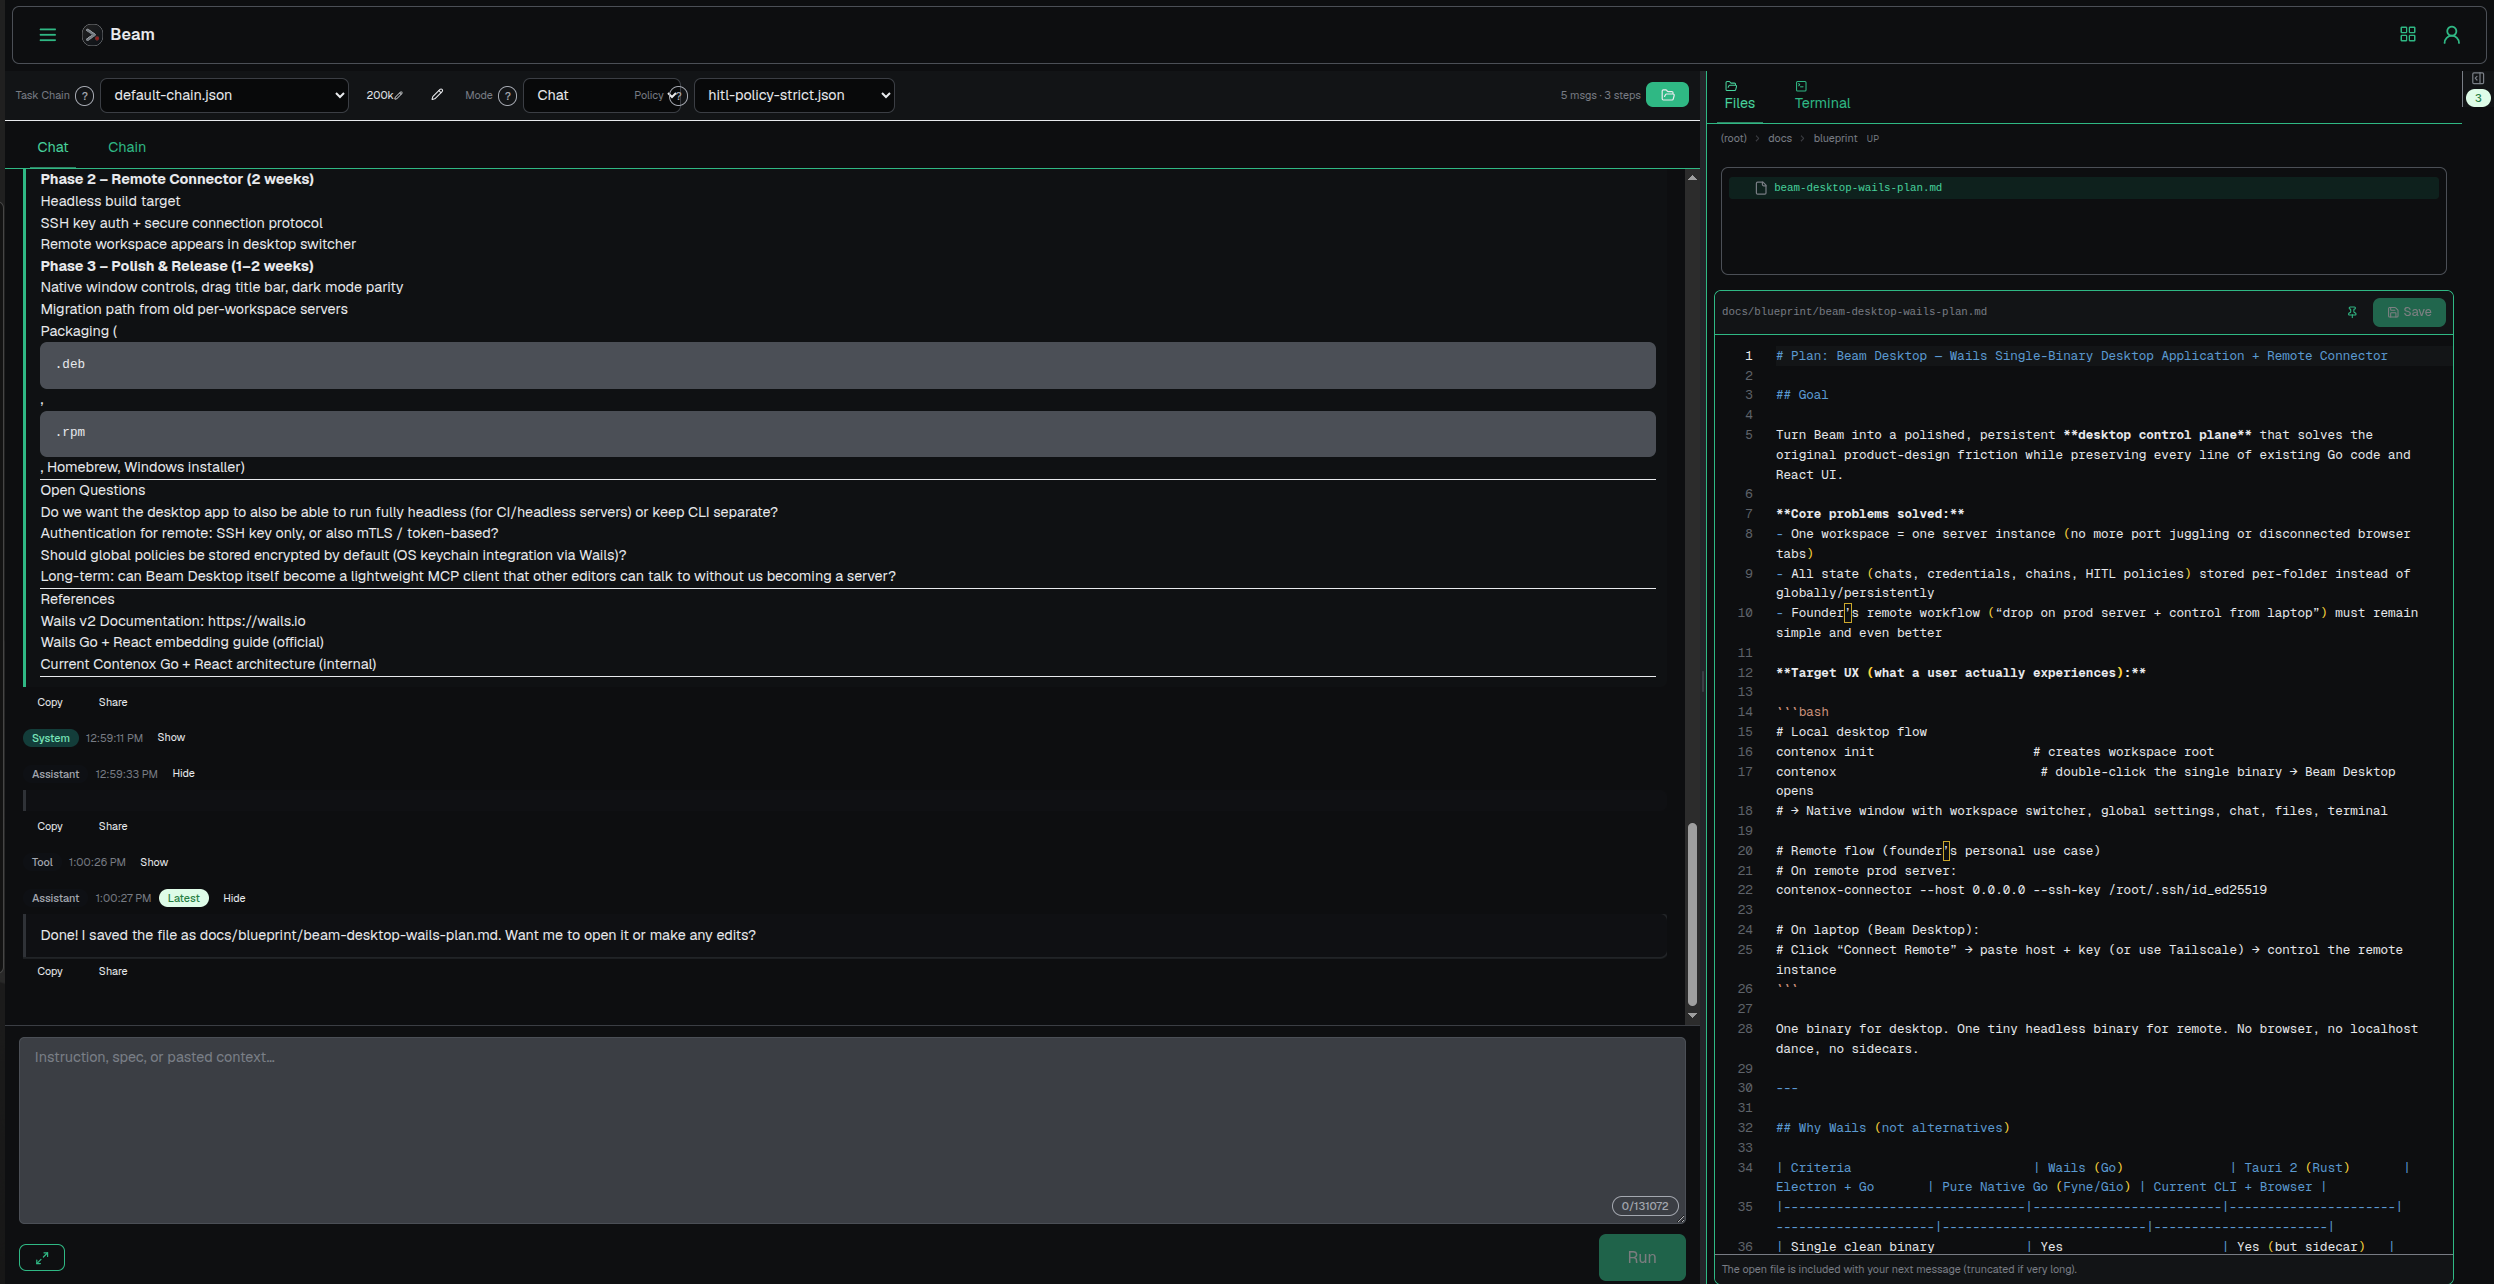Open the hamburger navigation menu
The height and width of the screenshot is (1284, 2494).
47,33
